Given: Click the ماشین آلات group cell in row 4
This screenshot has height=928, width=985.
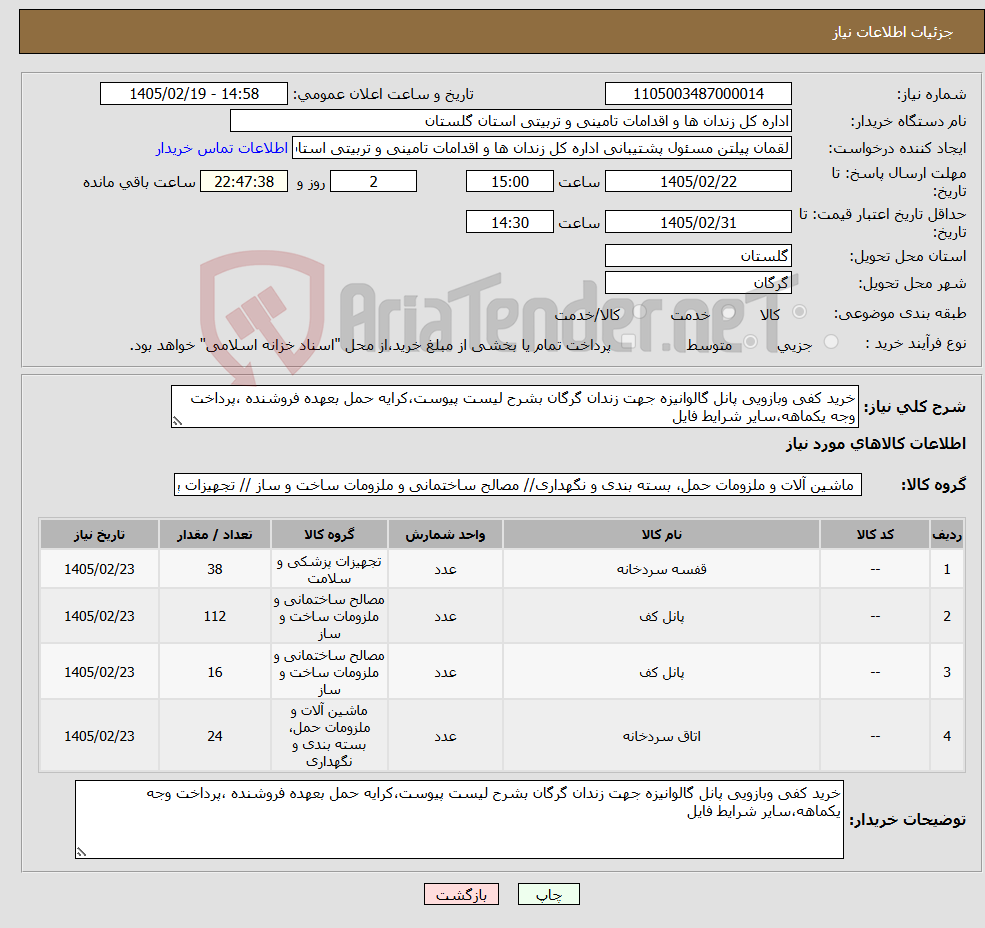Looking at the screenshot, I should [329, 736].
